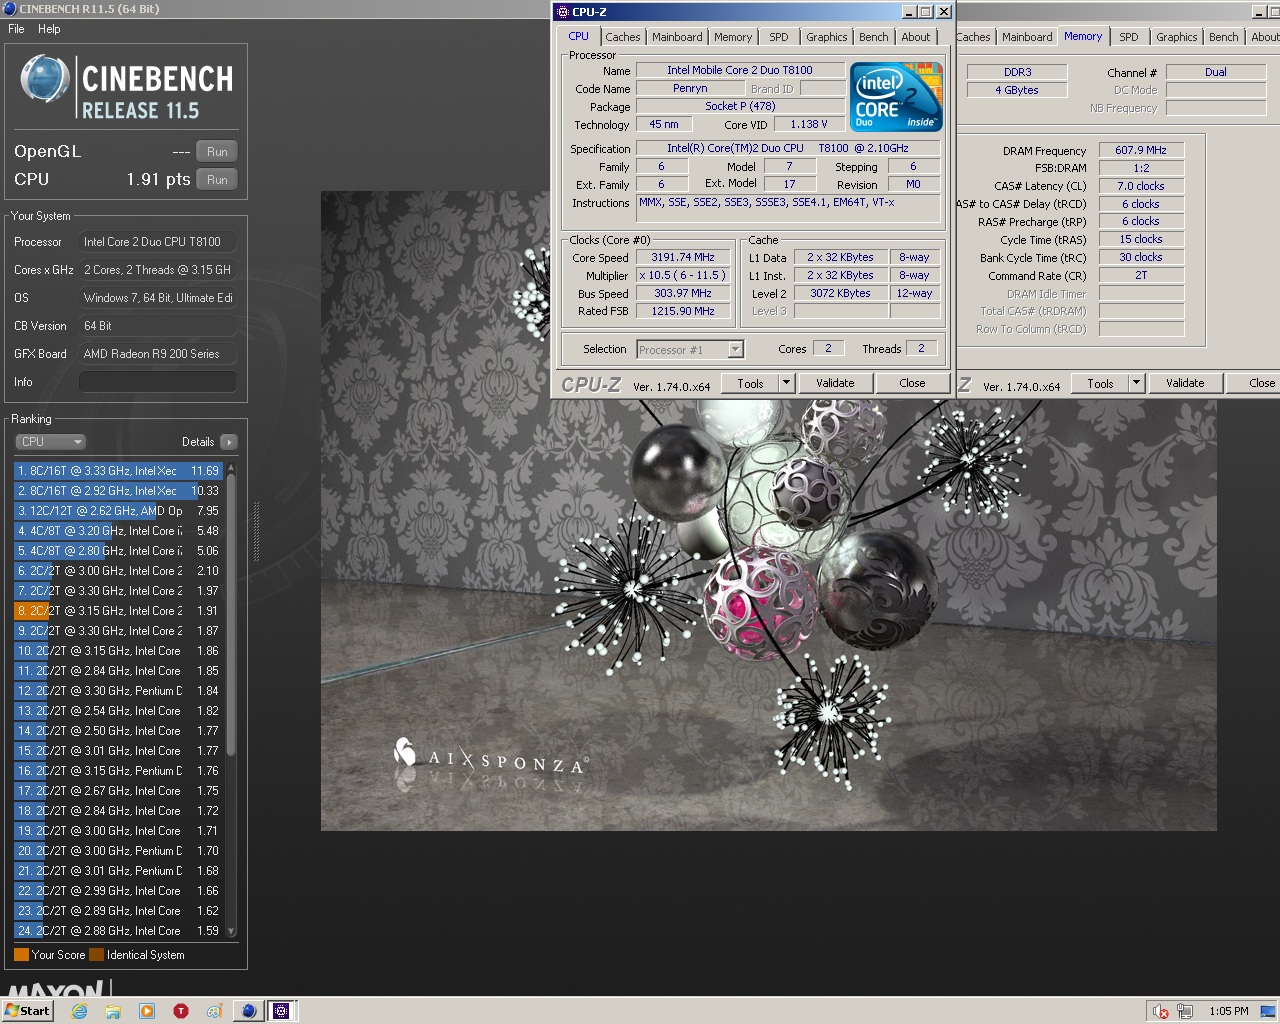Click Validate in the front CPU-Z window
Screen dimensions: 1280x1024
[835, 383]
